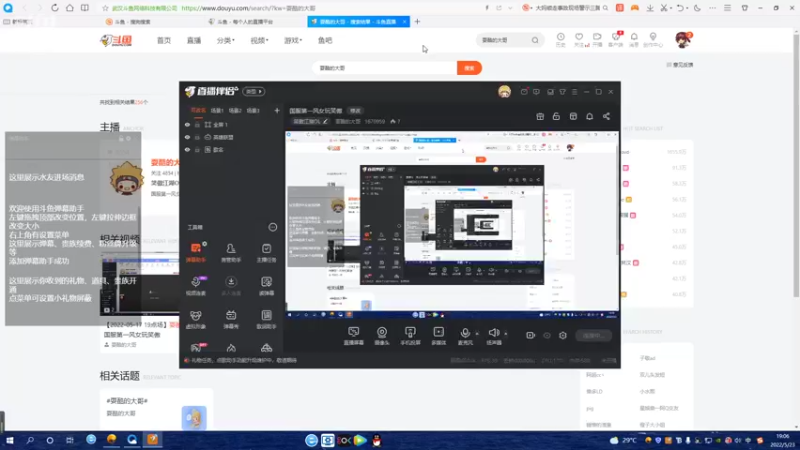
Task: Toggle visibility eye of third source row
Action: click(x=187, y=150)
